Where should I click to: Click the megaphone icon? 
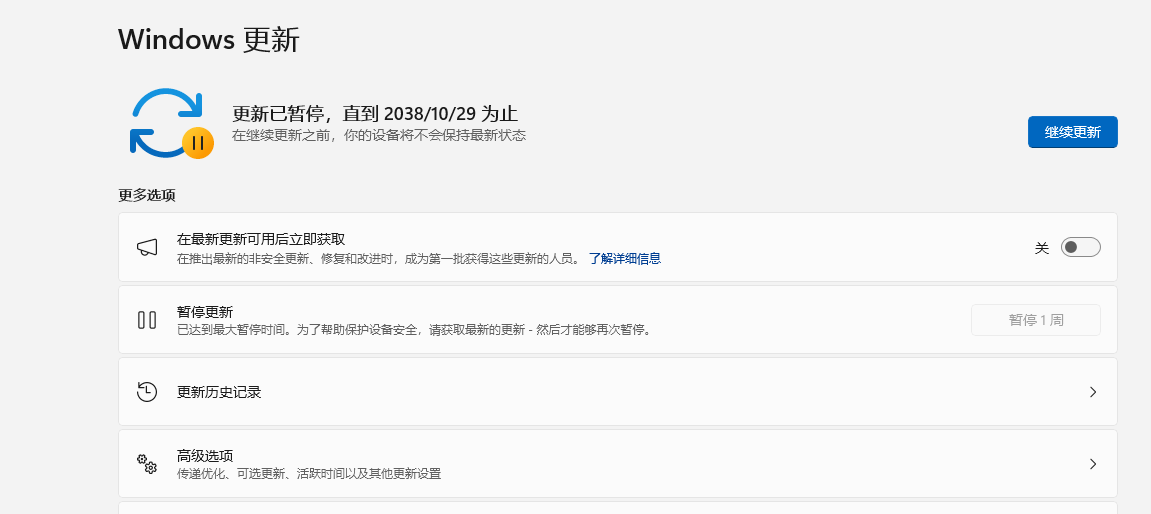click(x=147, y=247)
